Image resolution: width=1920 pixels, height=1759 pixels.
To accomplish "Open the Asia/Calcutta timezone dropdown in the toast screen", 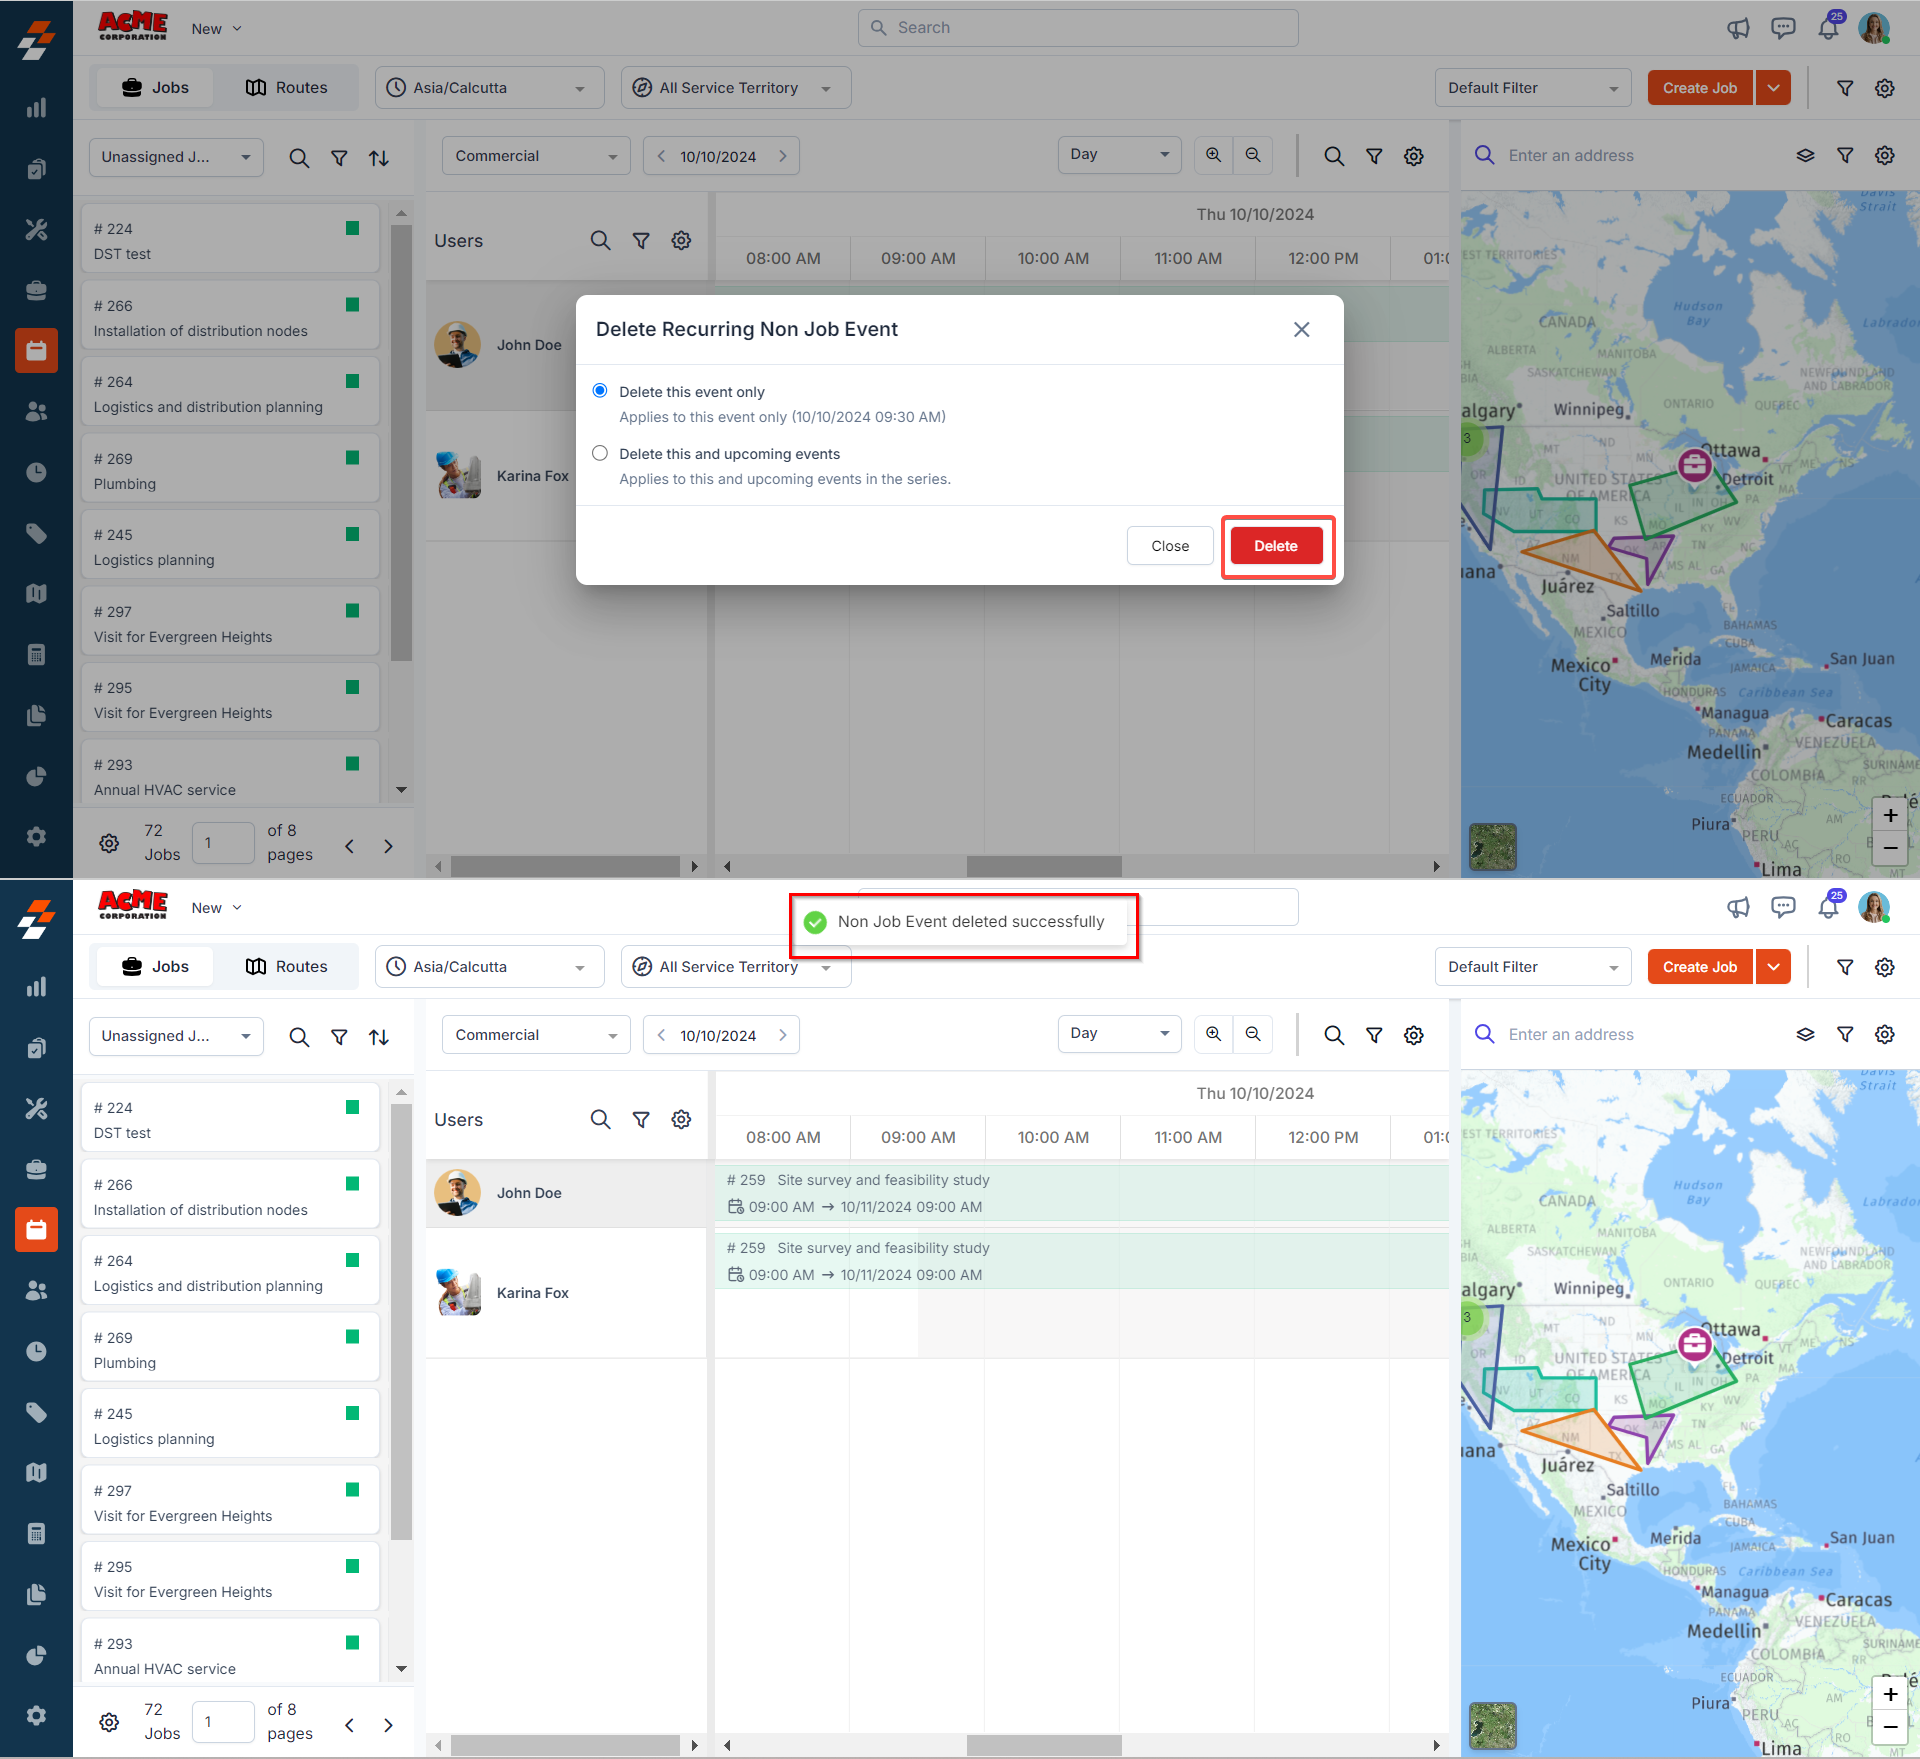I will coord(489,967).
